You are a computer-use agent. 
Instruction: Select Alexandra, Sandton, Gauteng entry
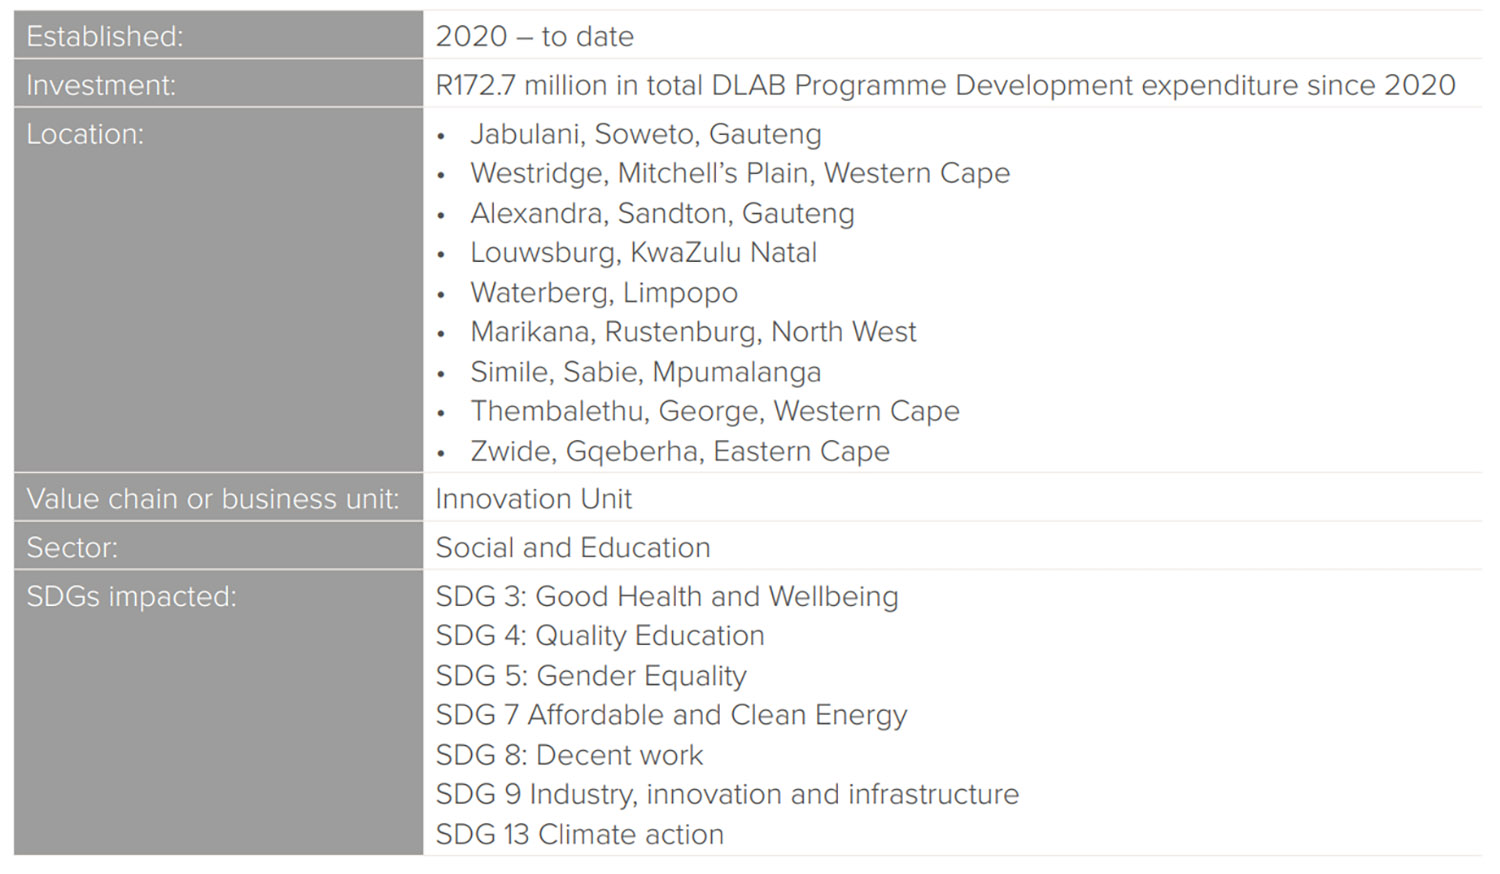pyautogui.click(x=662, y=214)
